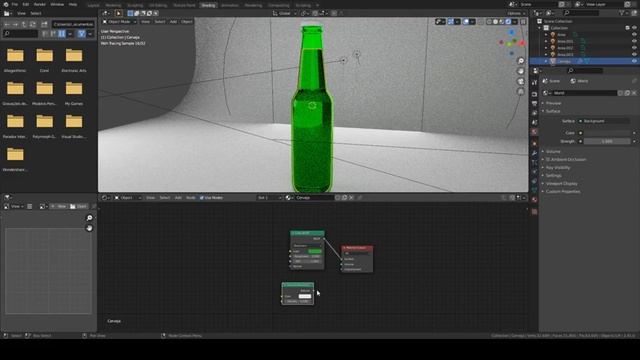Collapse the Surface panel in World properties
This screenshot has width=640, height=360.
click(x=553, y=111)
